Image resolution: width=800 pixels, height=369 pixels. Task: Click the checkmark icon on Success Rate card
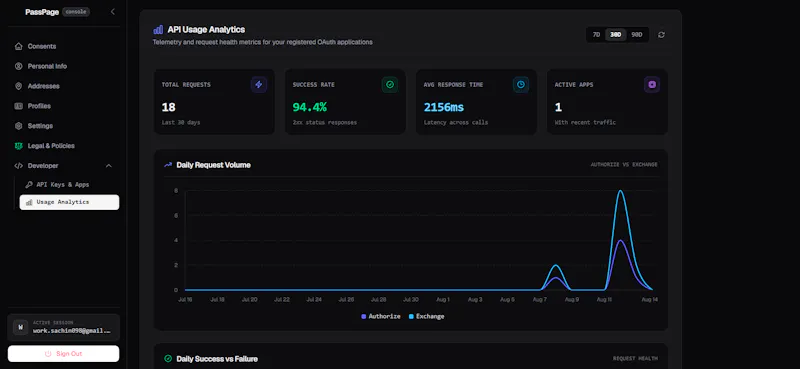click(x=390, y=85)
